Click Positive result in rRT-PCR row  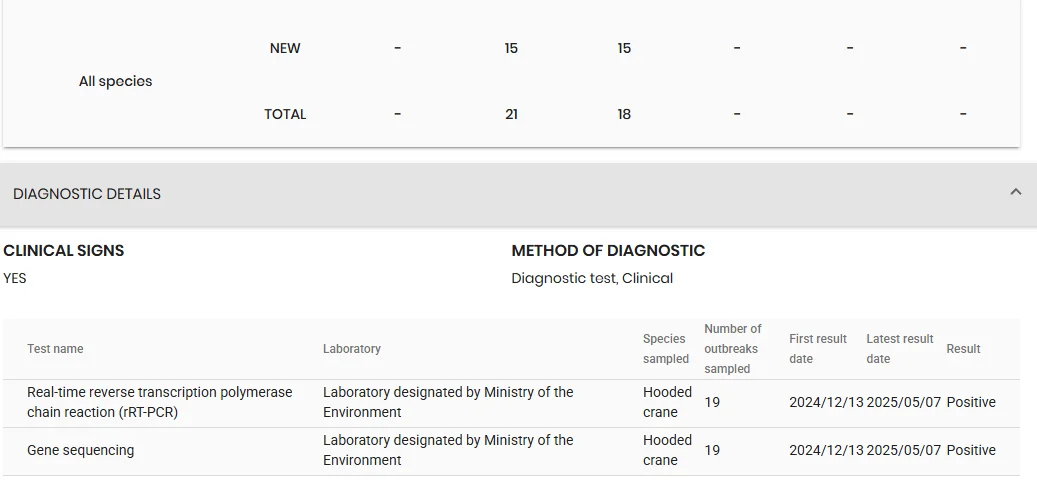click(x=971, y=402)
